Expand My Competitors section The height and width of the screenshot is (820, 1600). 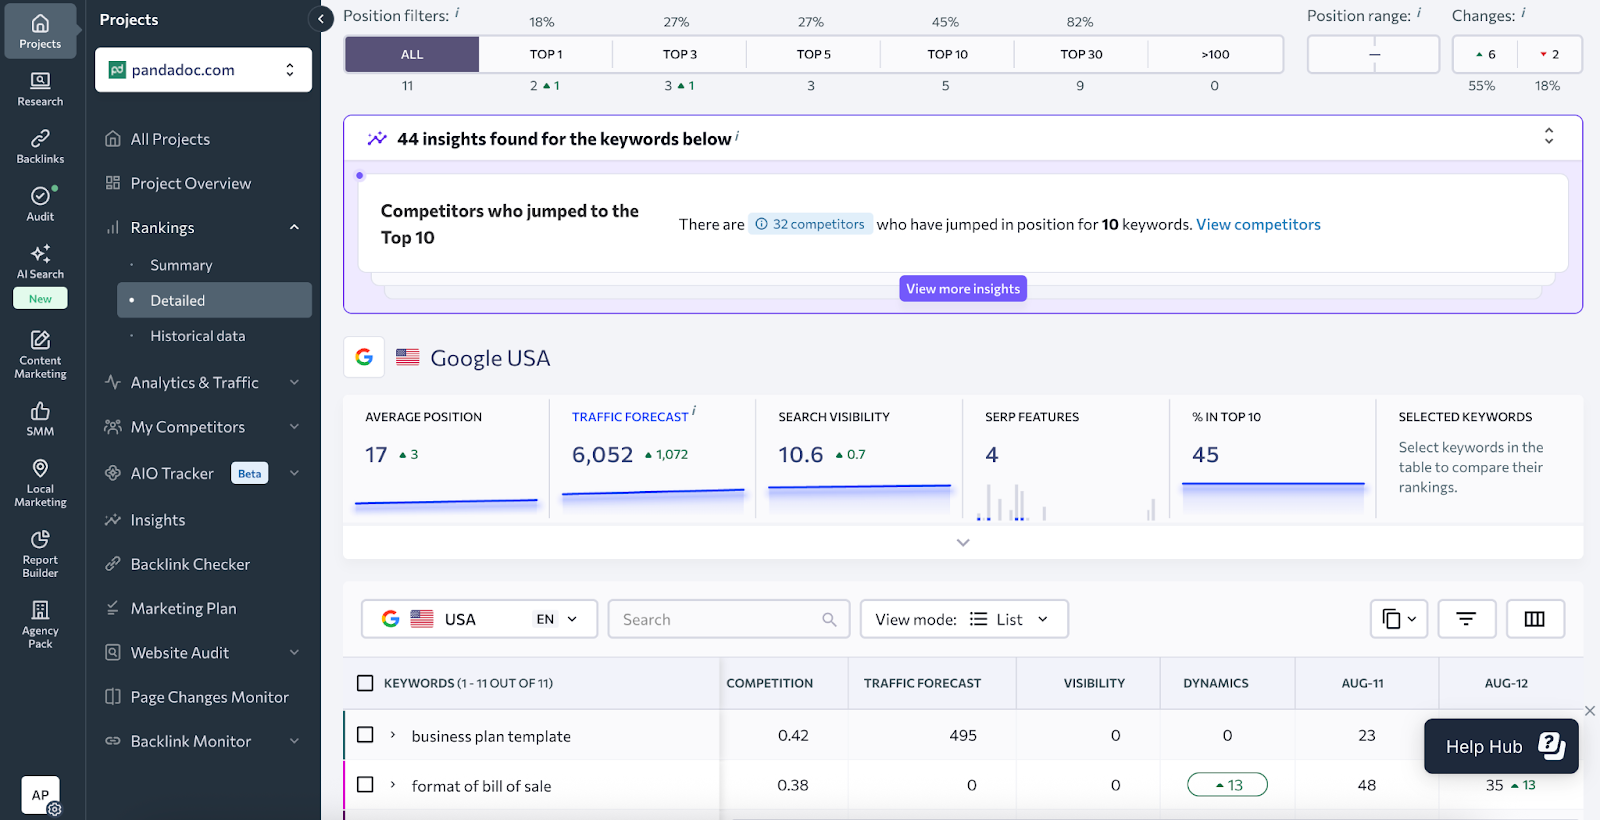[x=294, y=426]
